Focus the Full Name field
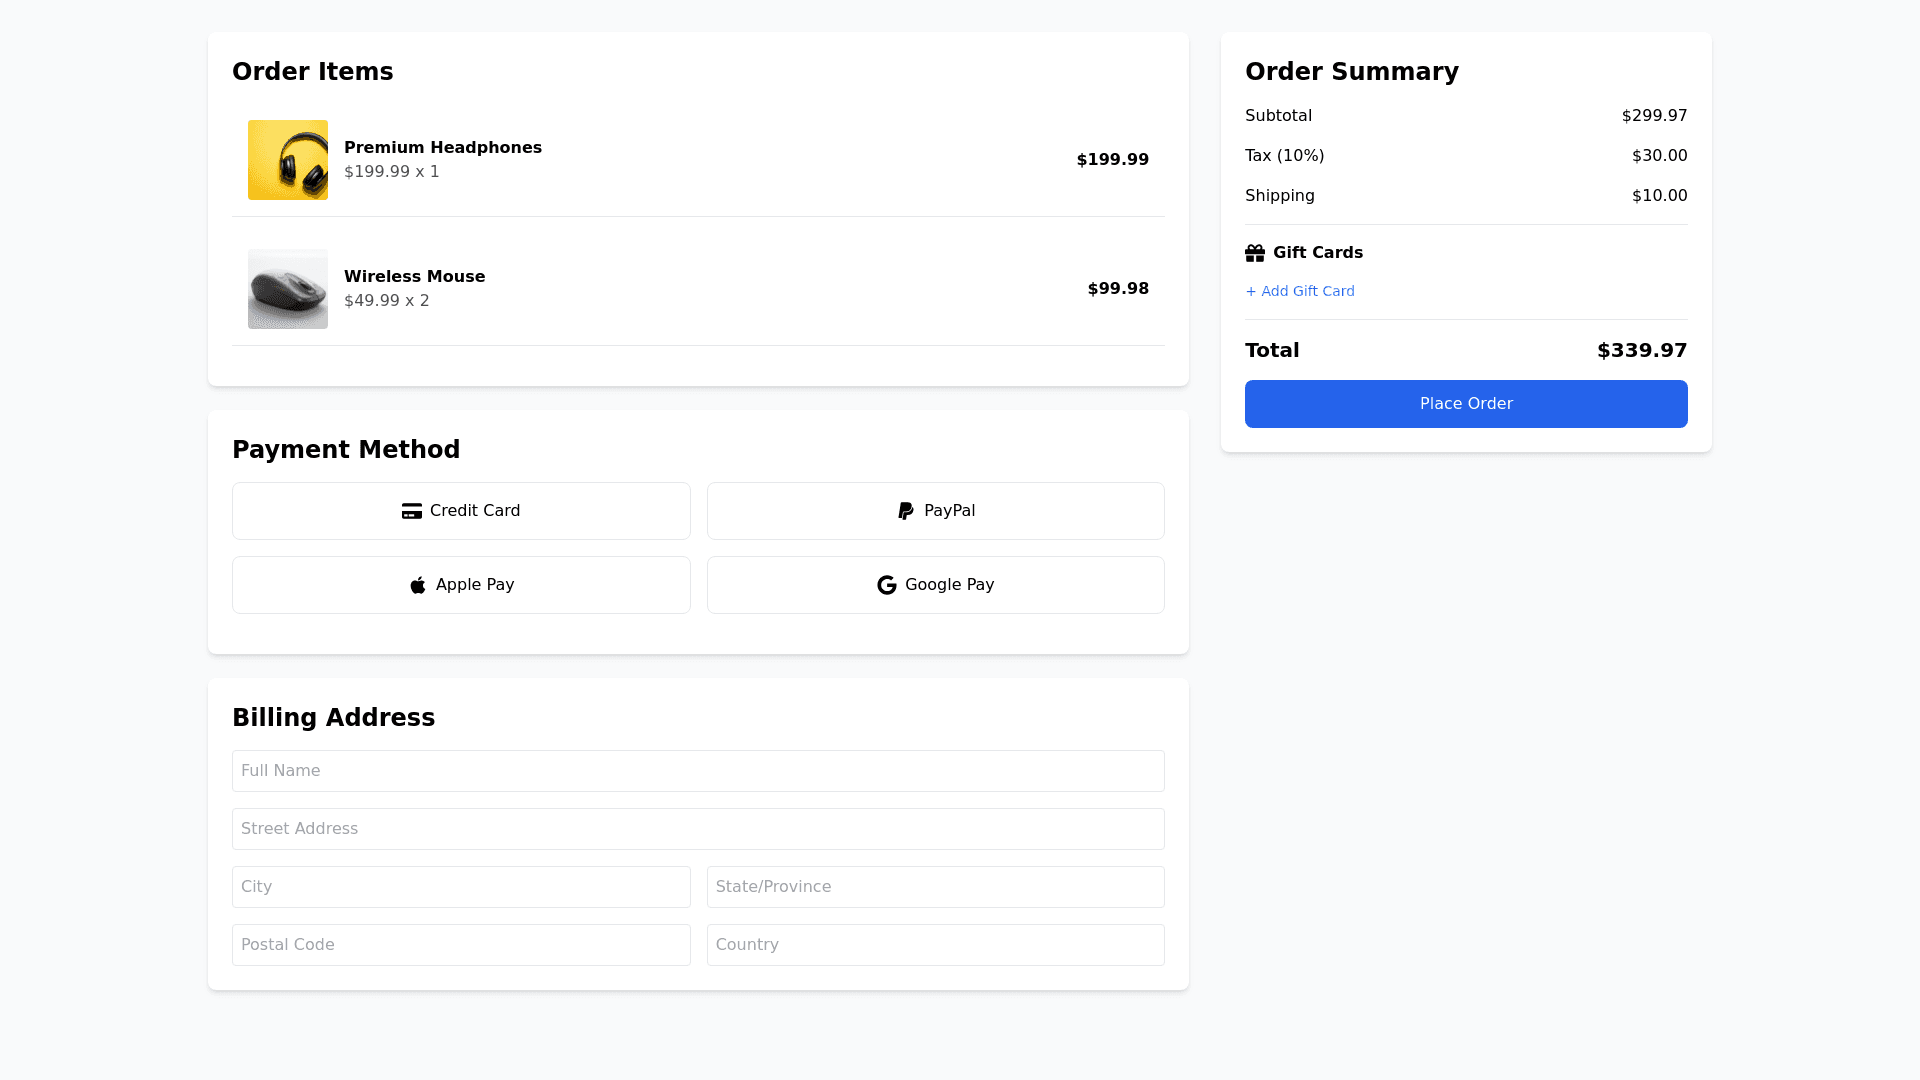 pyautogui.click(x=698, y=771)
